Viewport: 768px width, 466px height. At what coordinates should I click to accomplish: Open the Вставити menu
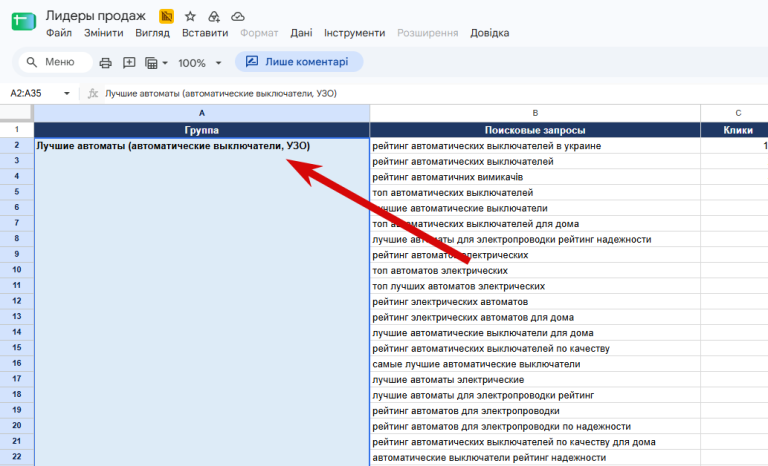pos(205,33)
